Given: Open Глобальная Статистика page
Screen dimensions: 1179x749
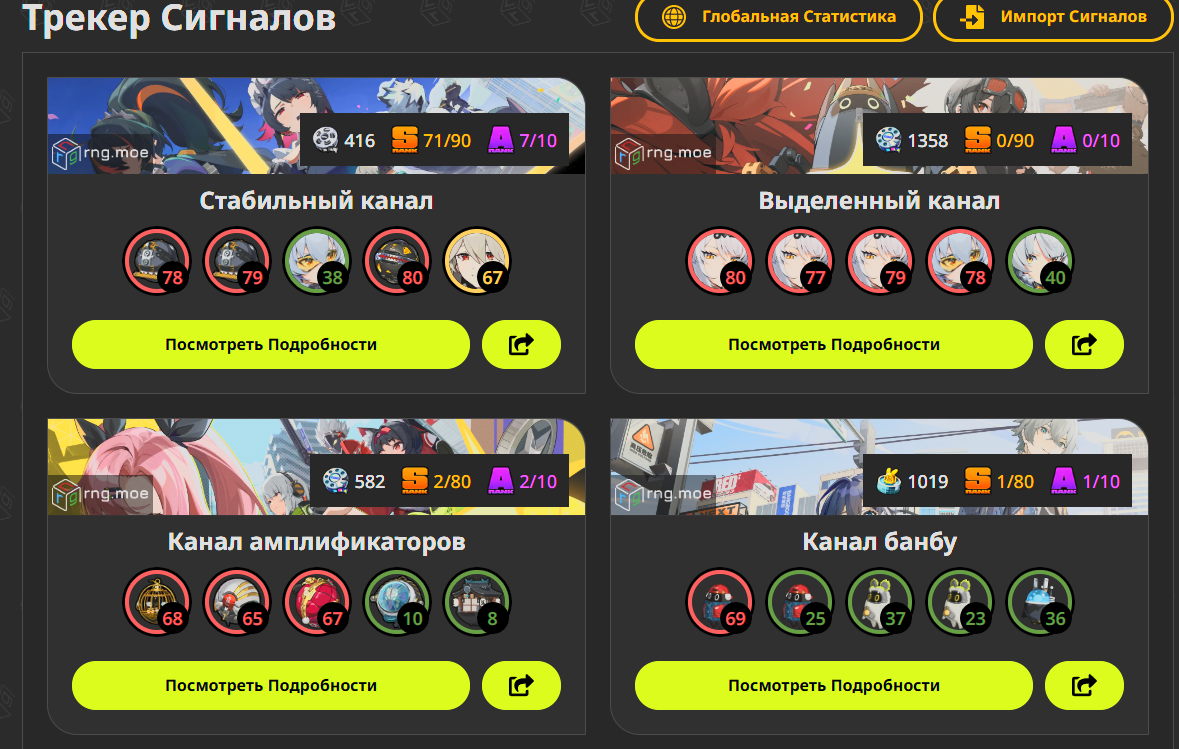Looking at the screenshot, I should click(x=778, y=17).
